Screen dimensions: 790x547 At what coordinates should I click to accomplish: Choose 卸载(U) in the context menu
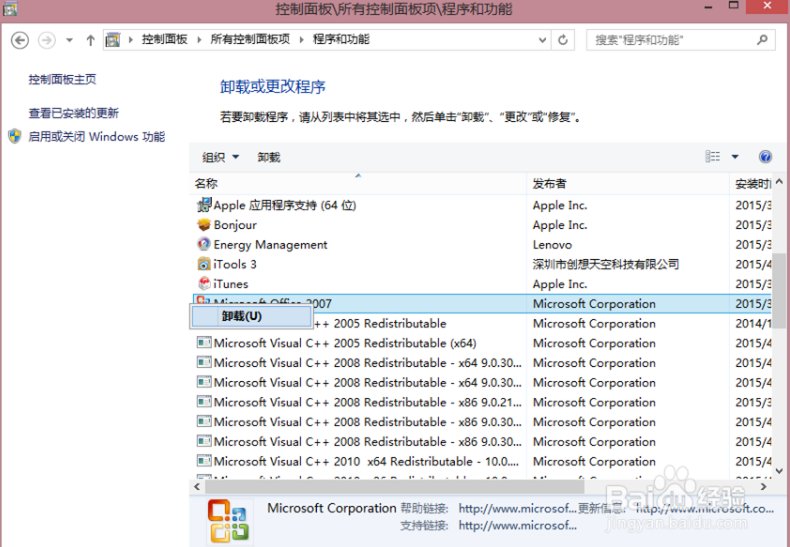(251, 316)
